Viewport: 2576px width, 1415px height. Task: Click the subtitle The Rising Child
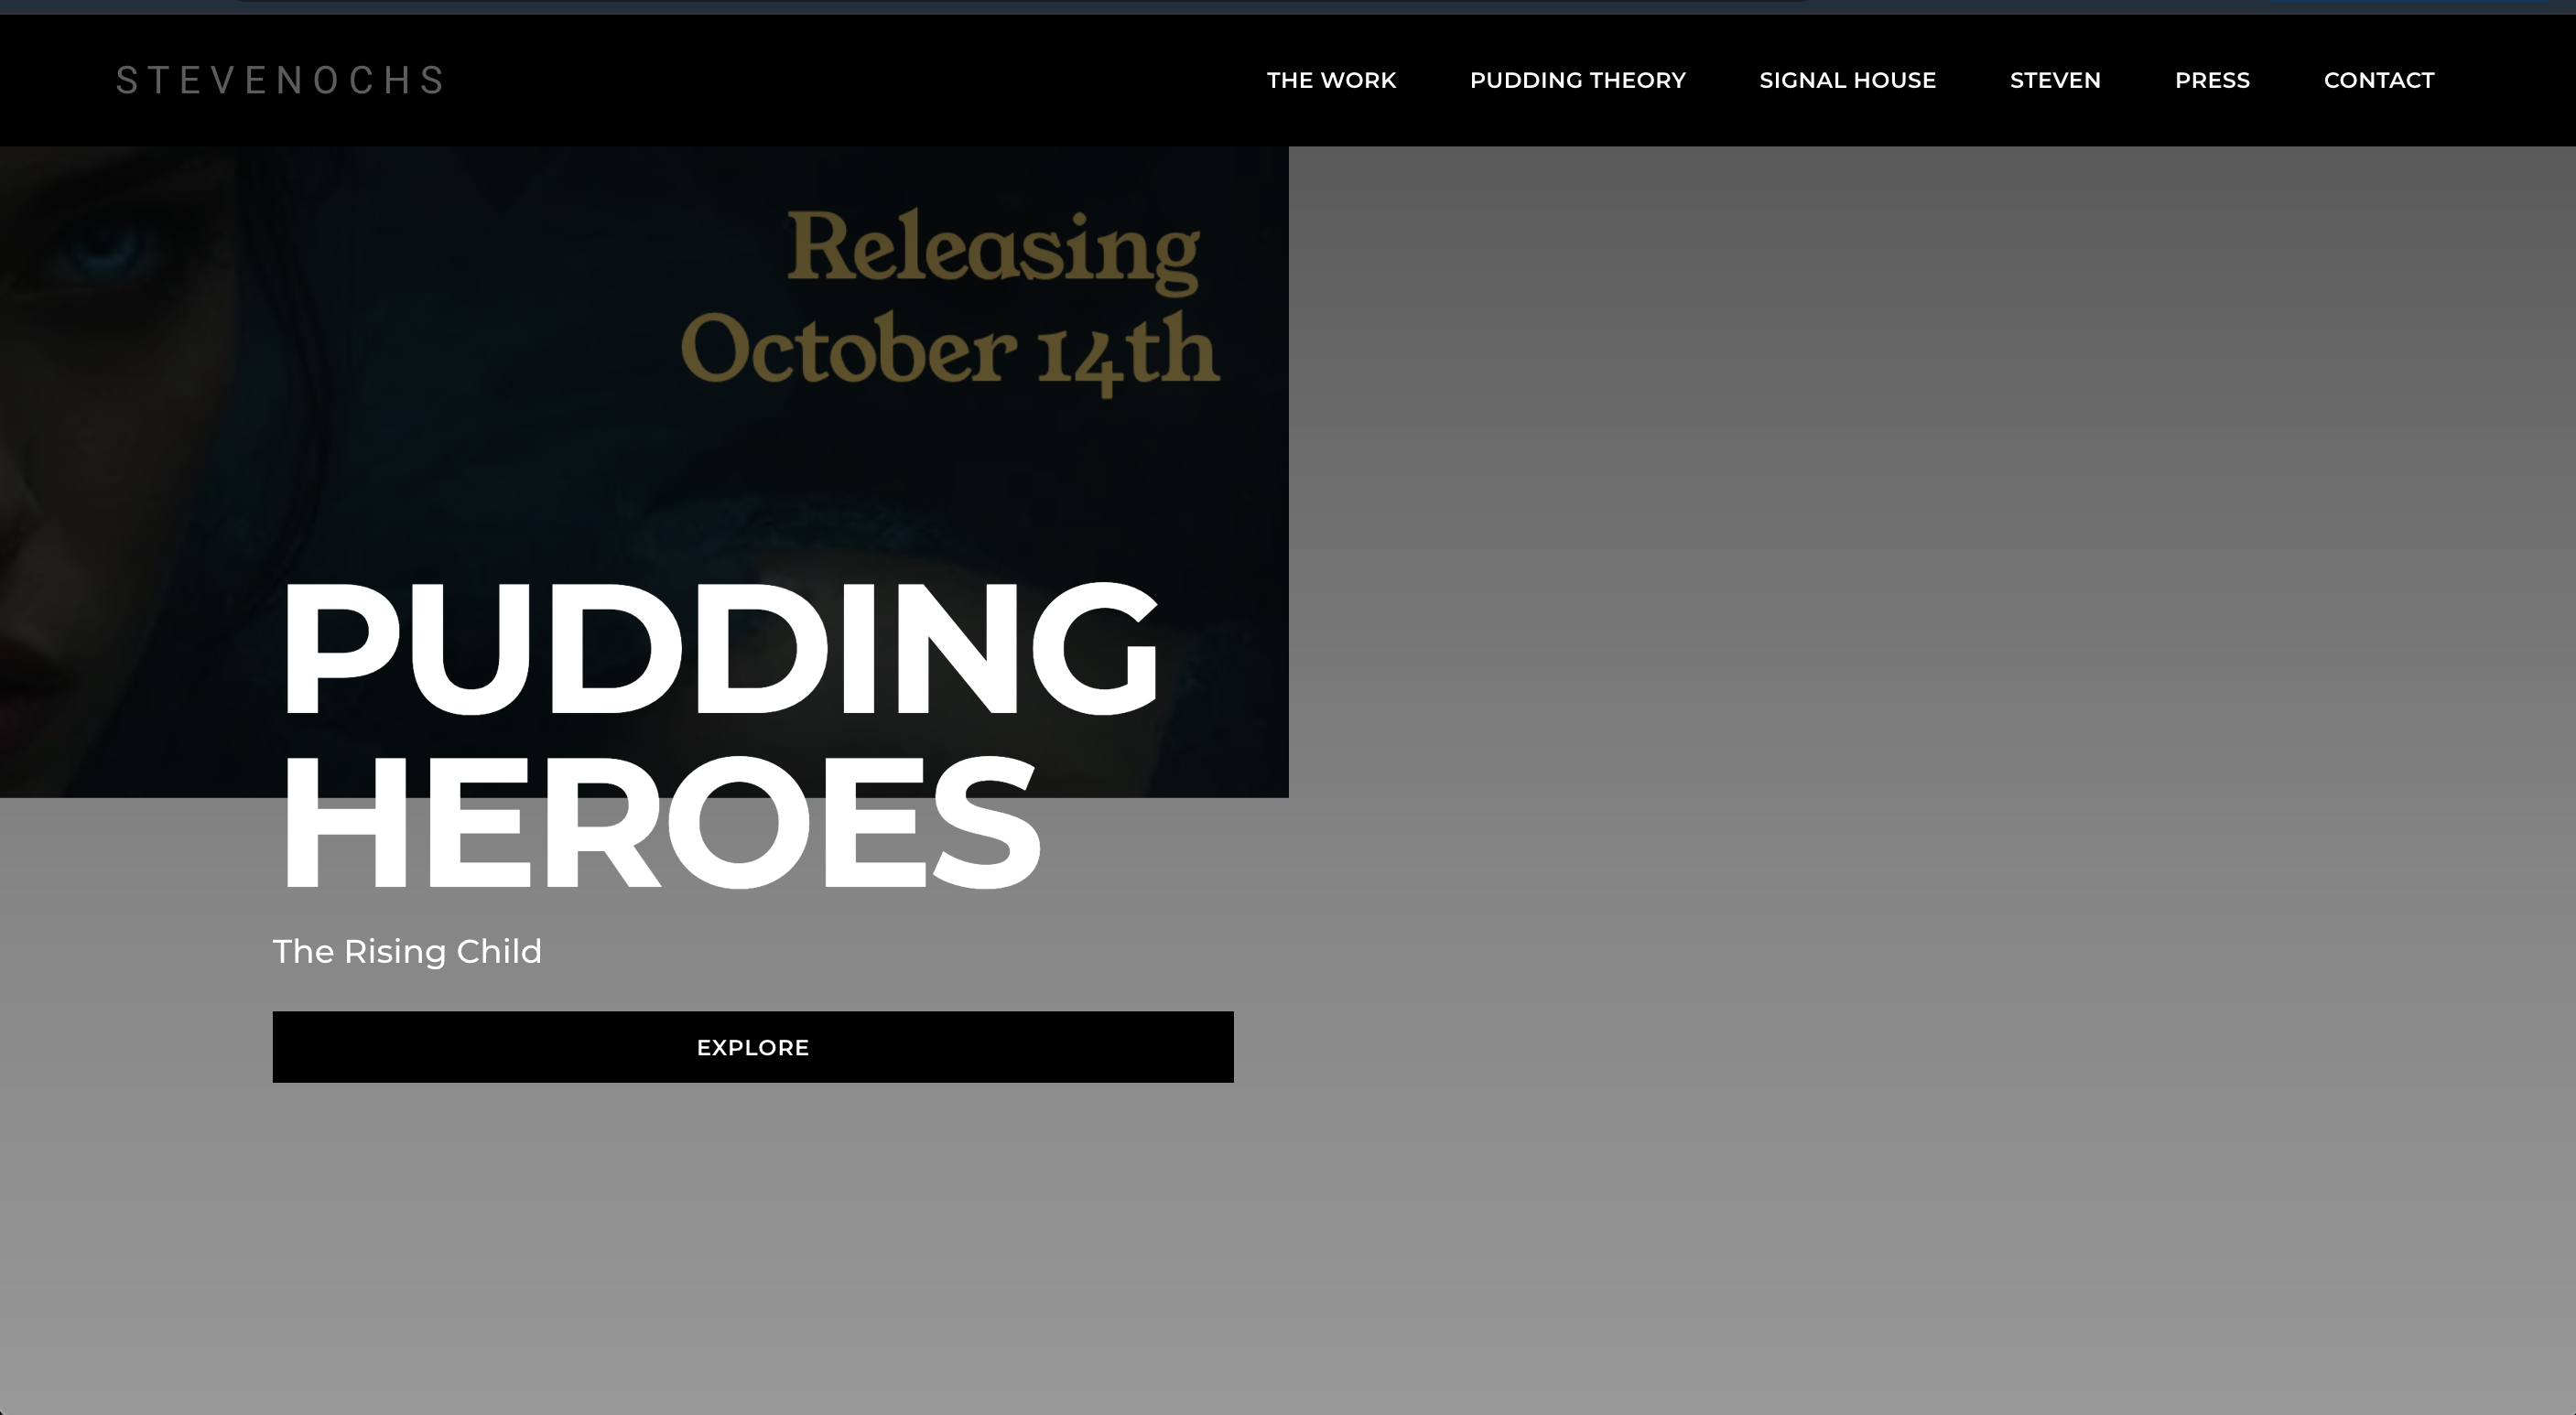[407, 951]
